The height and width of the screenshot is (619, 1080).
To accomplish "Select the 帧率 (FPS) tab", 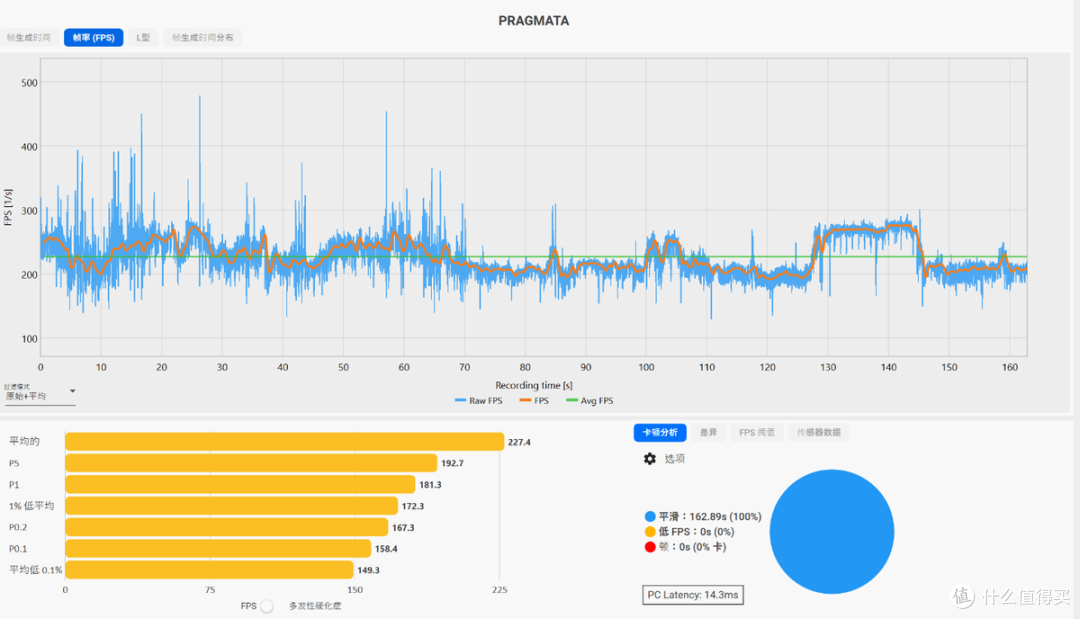I will click(94, 37).
